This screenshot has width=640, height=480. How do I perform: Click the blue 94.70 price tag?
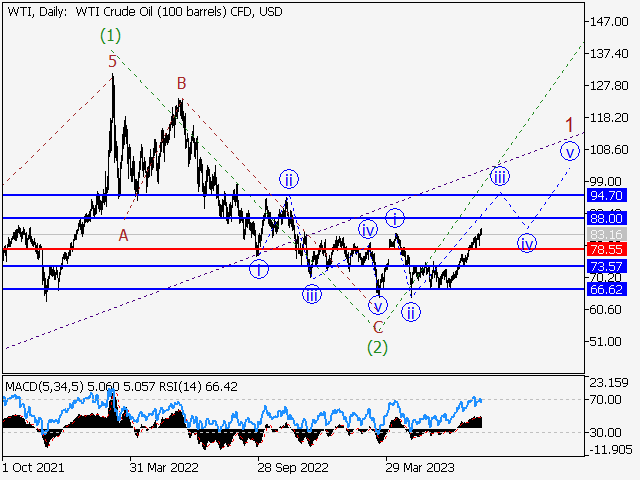(x=607, y=196)
